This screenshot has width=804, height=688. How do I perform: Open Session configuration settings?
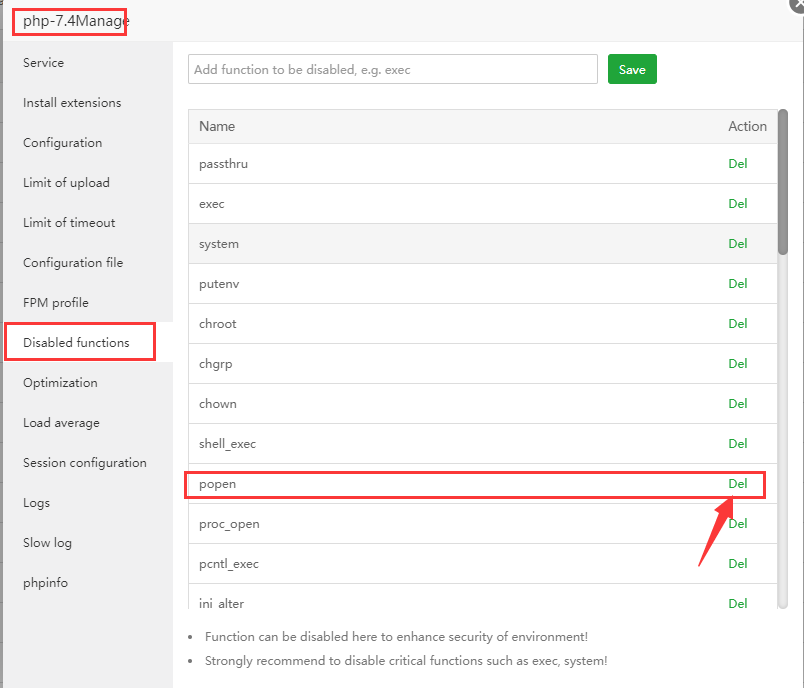tap(85, 463)
